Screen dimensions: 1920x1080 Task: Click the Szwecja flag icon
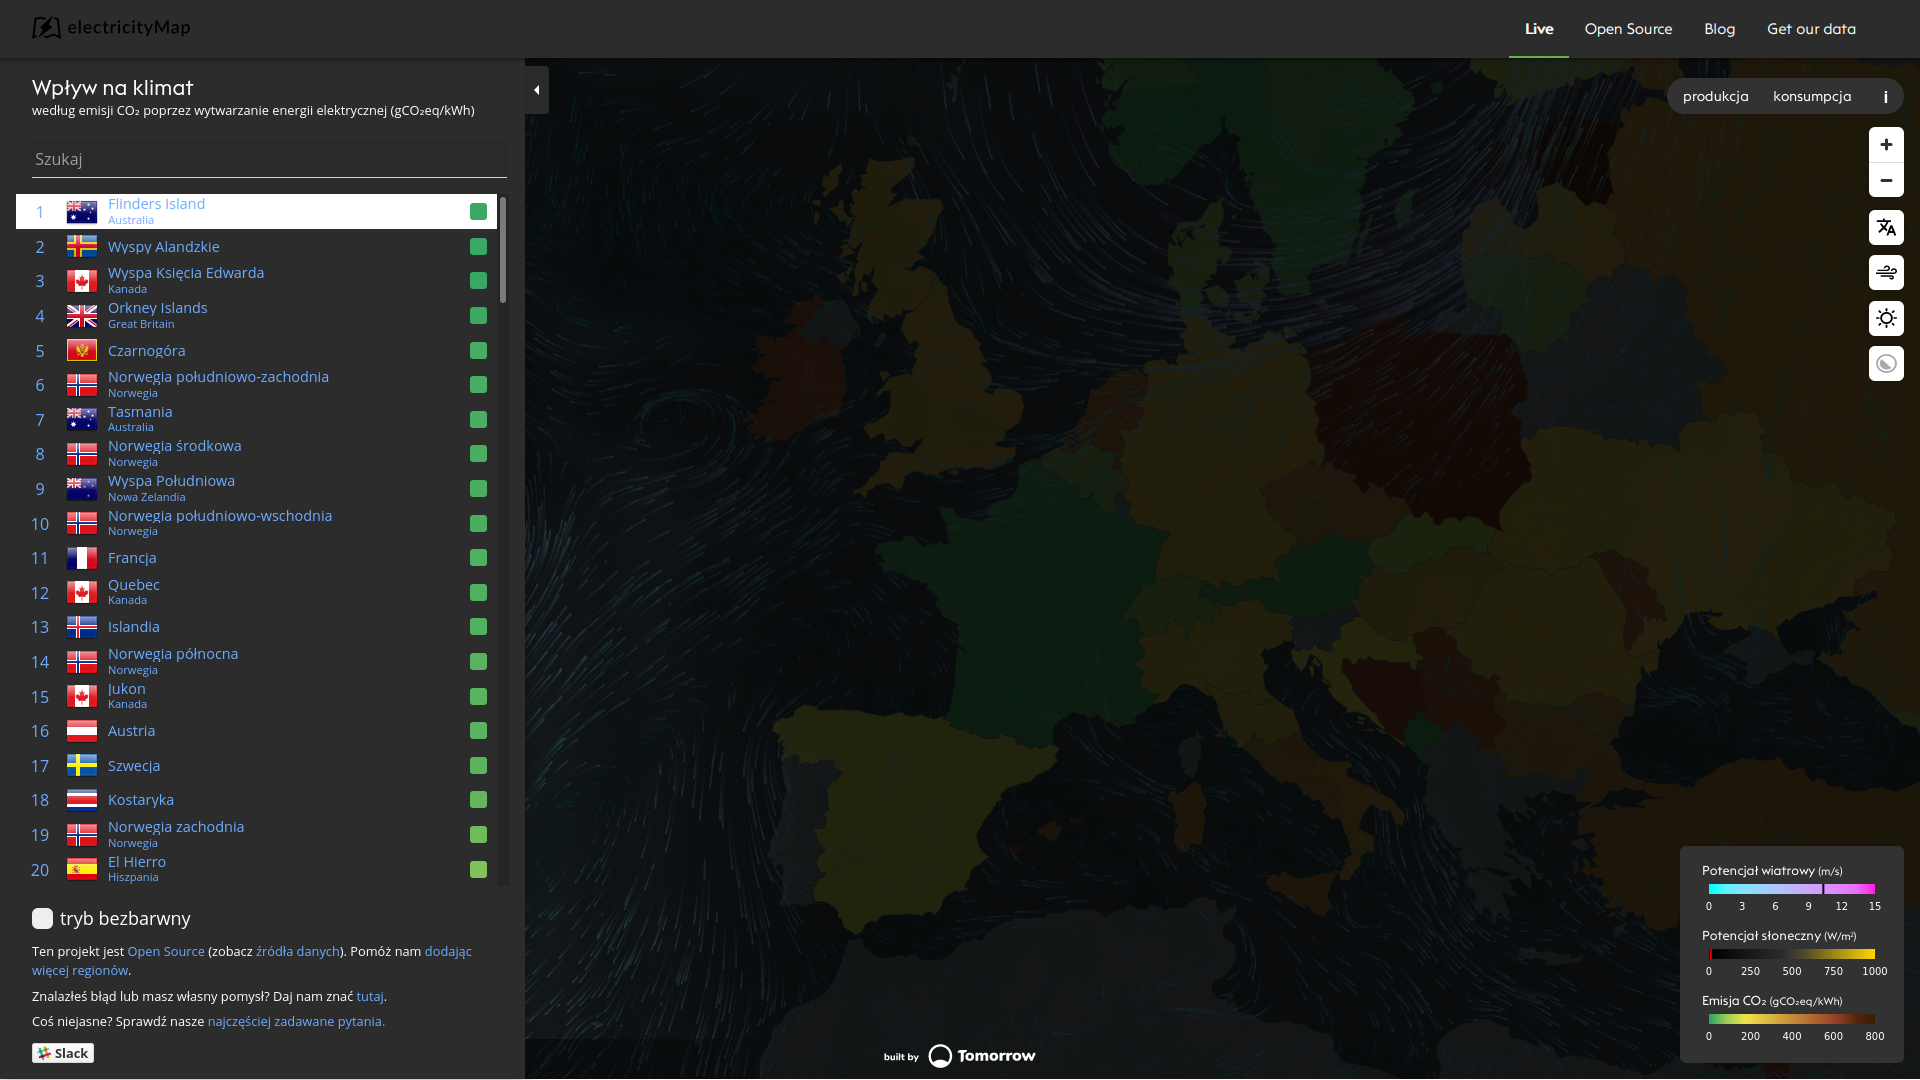click(82, 765)
